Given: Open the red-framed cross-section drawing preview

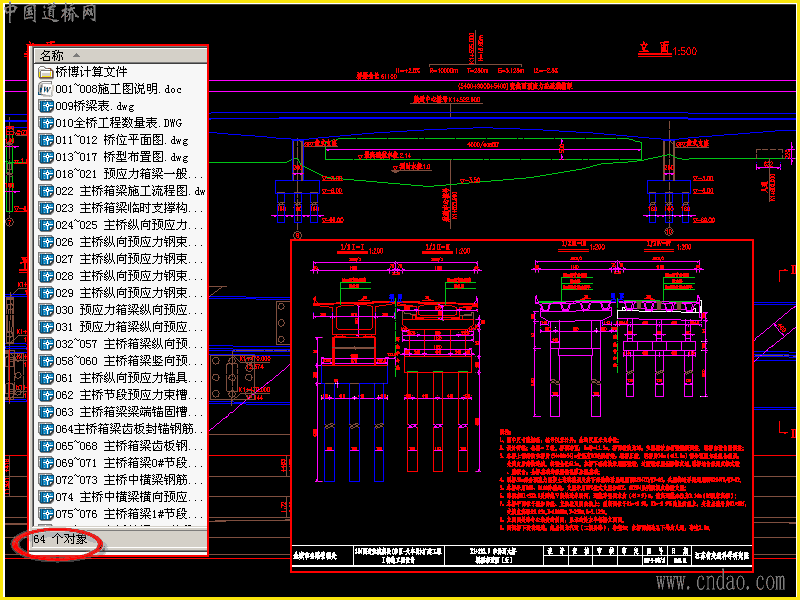Looking at the screenshot, I should [522, 405].
